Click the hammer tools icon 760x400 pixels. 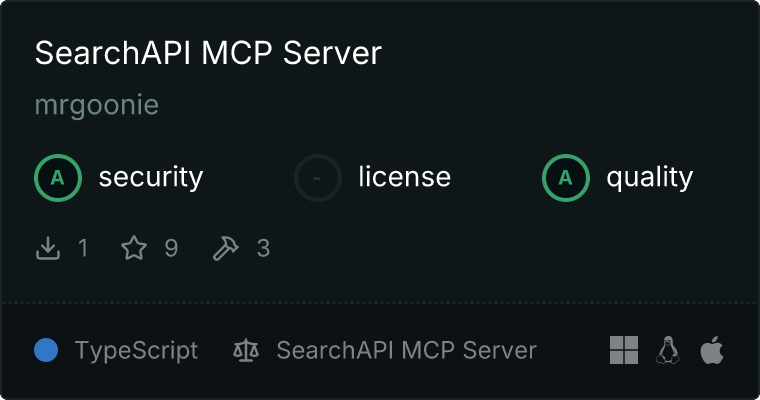coord(225,248)
